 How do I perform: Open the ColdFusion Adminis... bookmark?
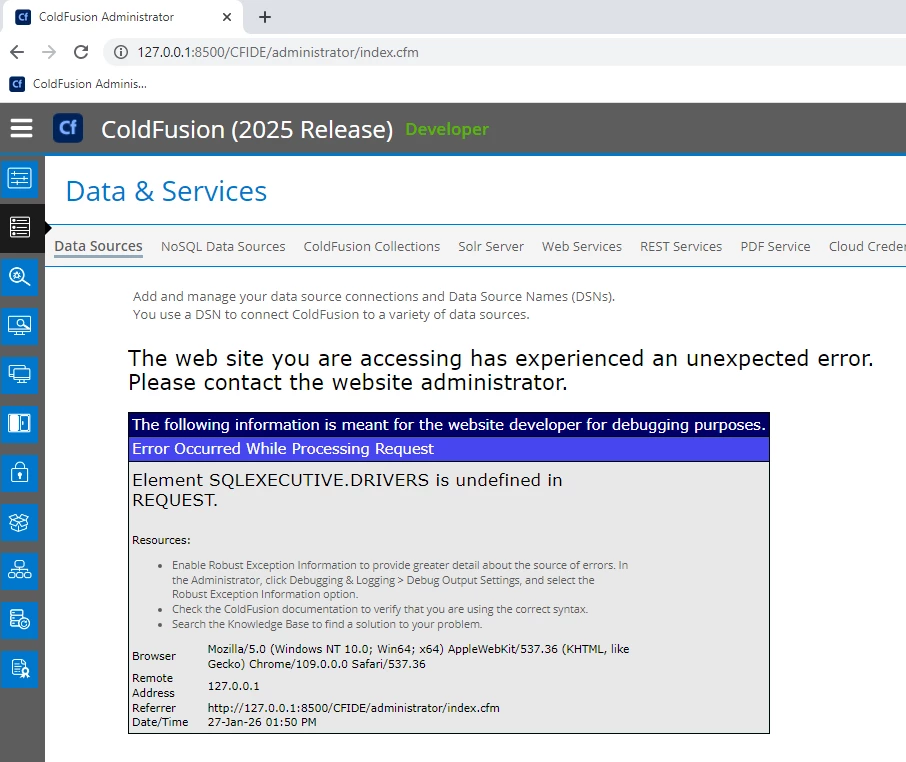pyautogui.click(x=78, y=84)
